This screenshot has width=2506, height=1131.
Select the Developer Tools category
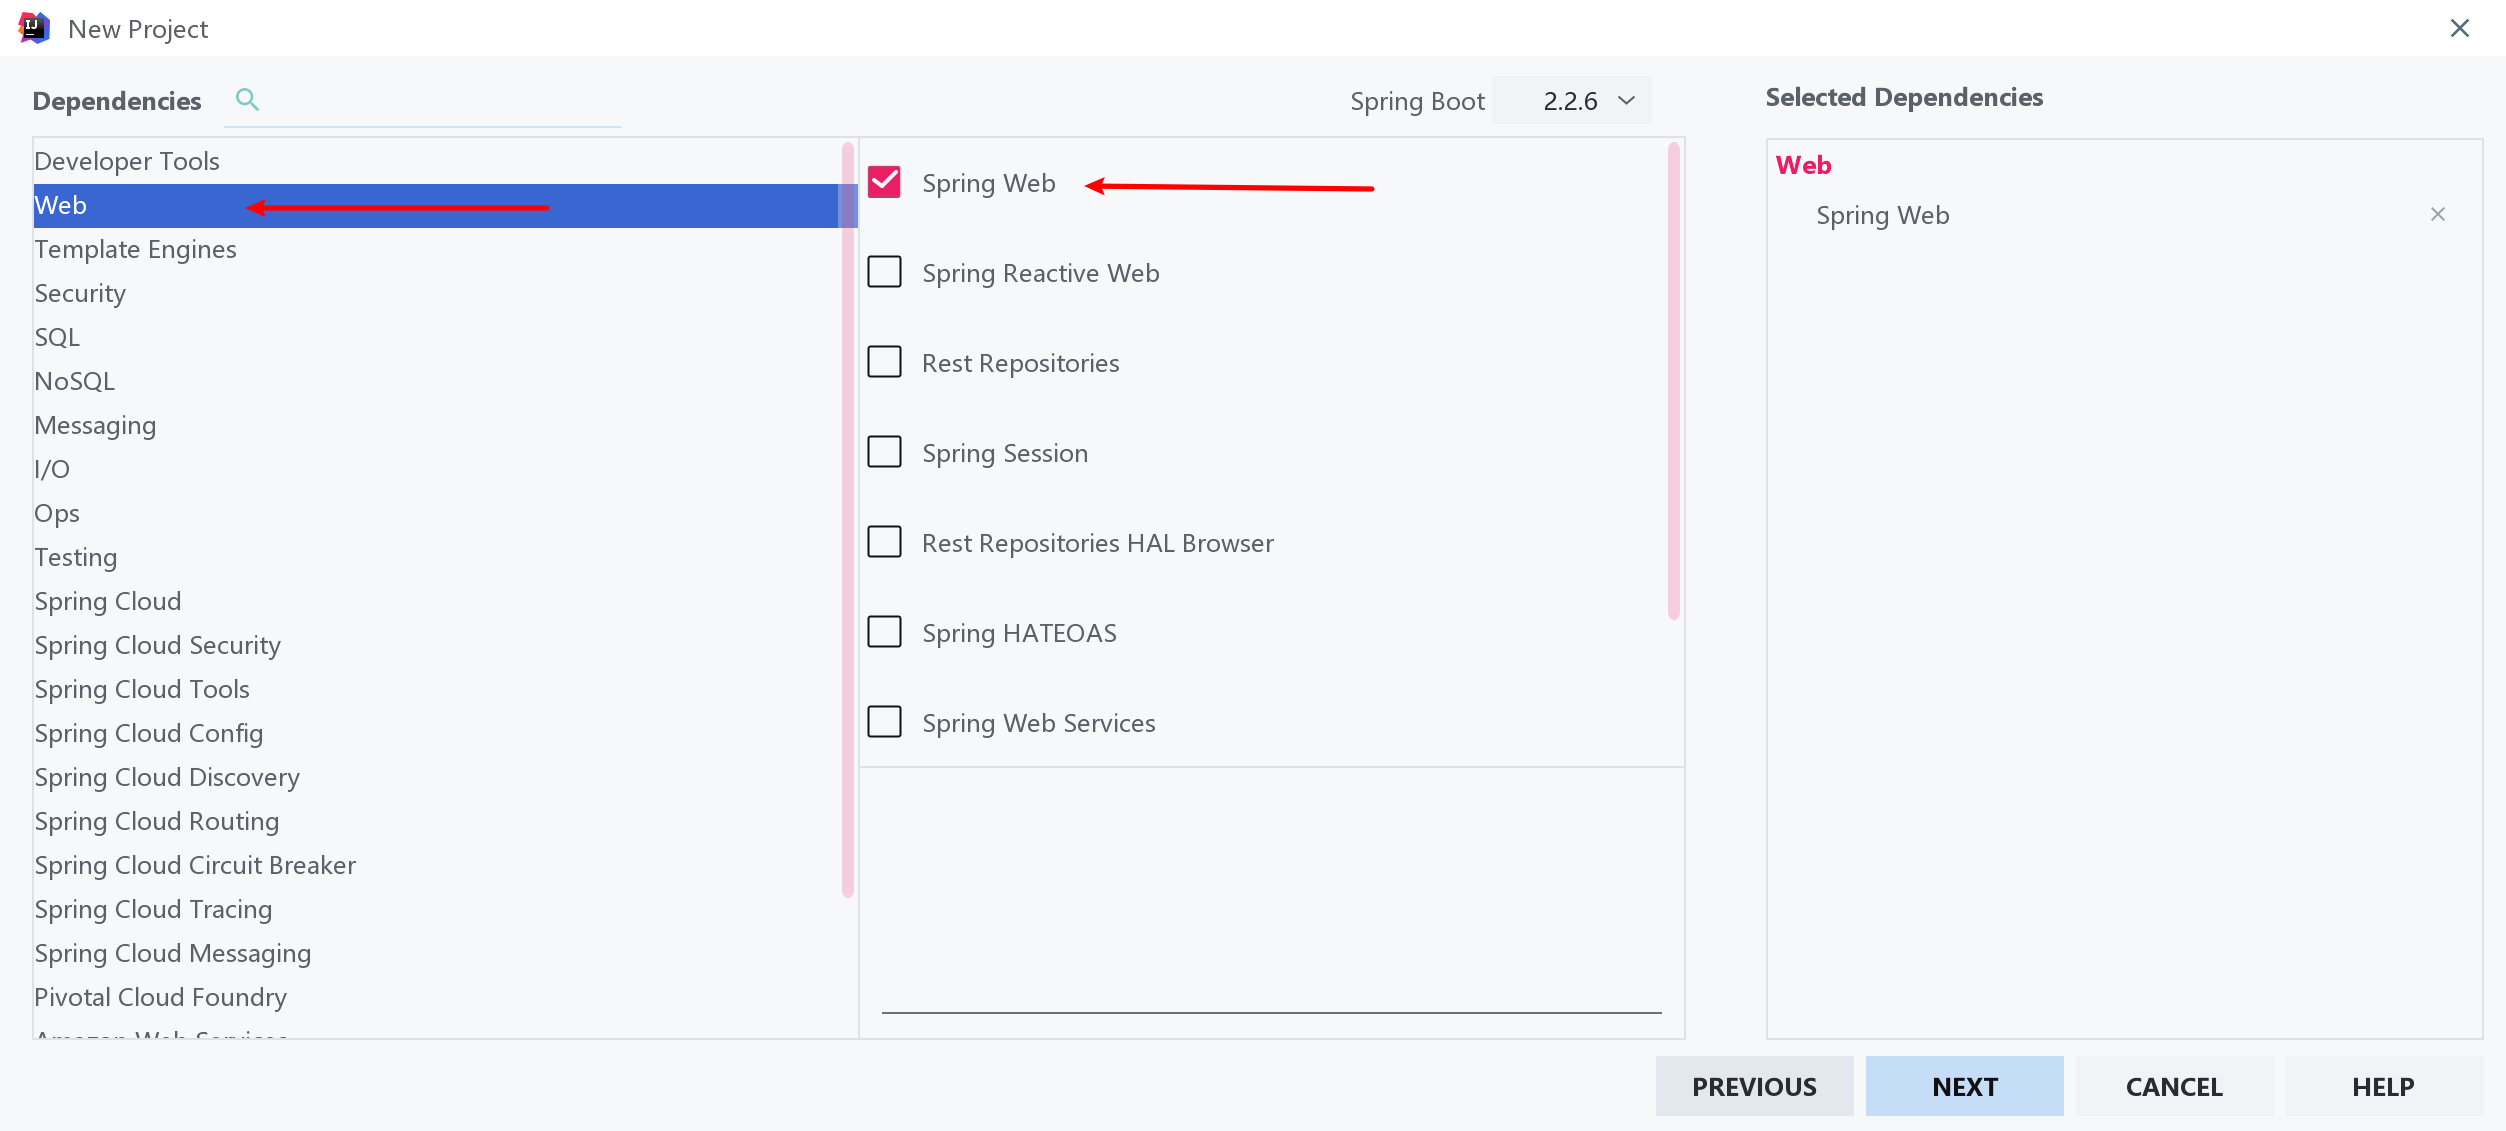click(x=127, y=161)
